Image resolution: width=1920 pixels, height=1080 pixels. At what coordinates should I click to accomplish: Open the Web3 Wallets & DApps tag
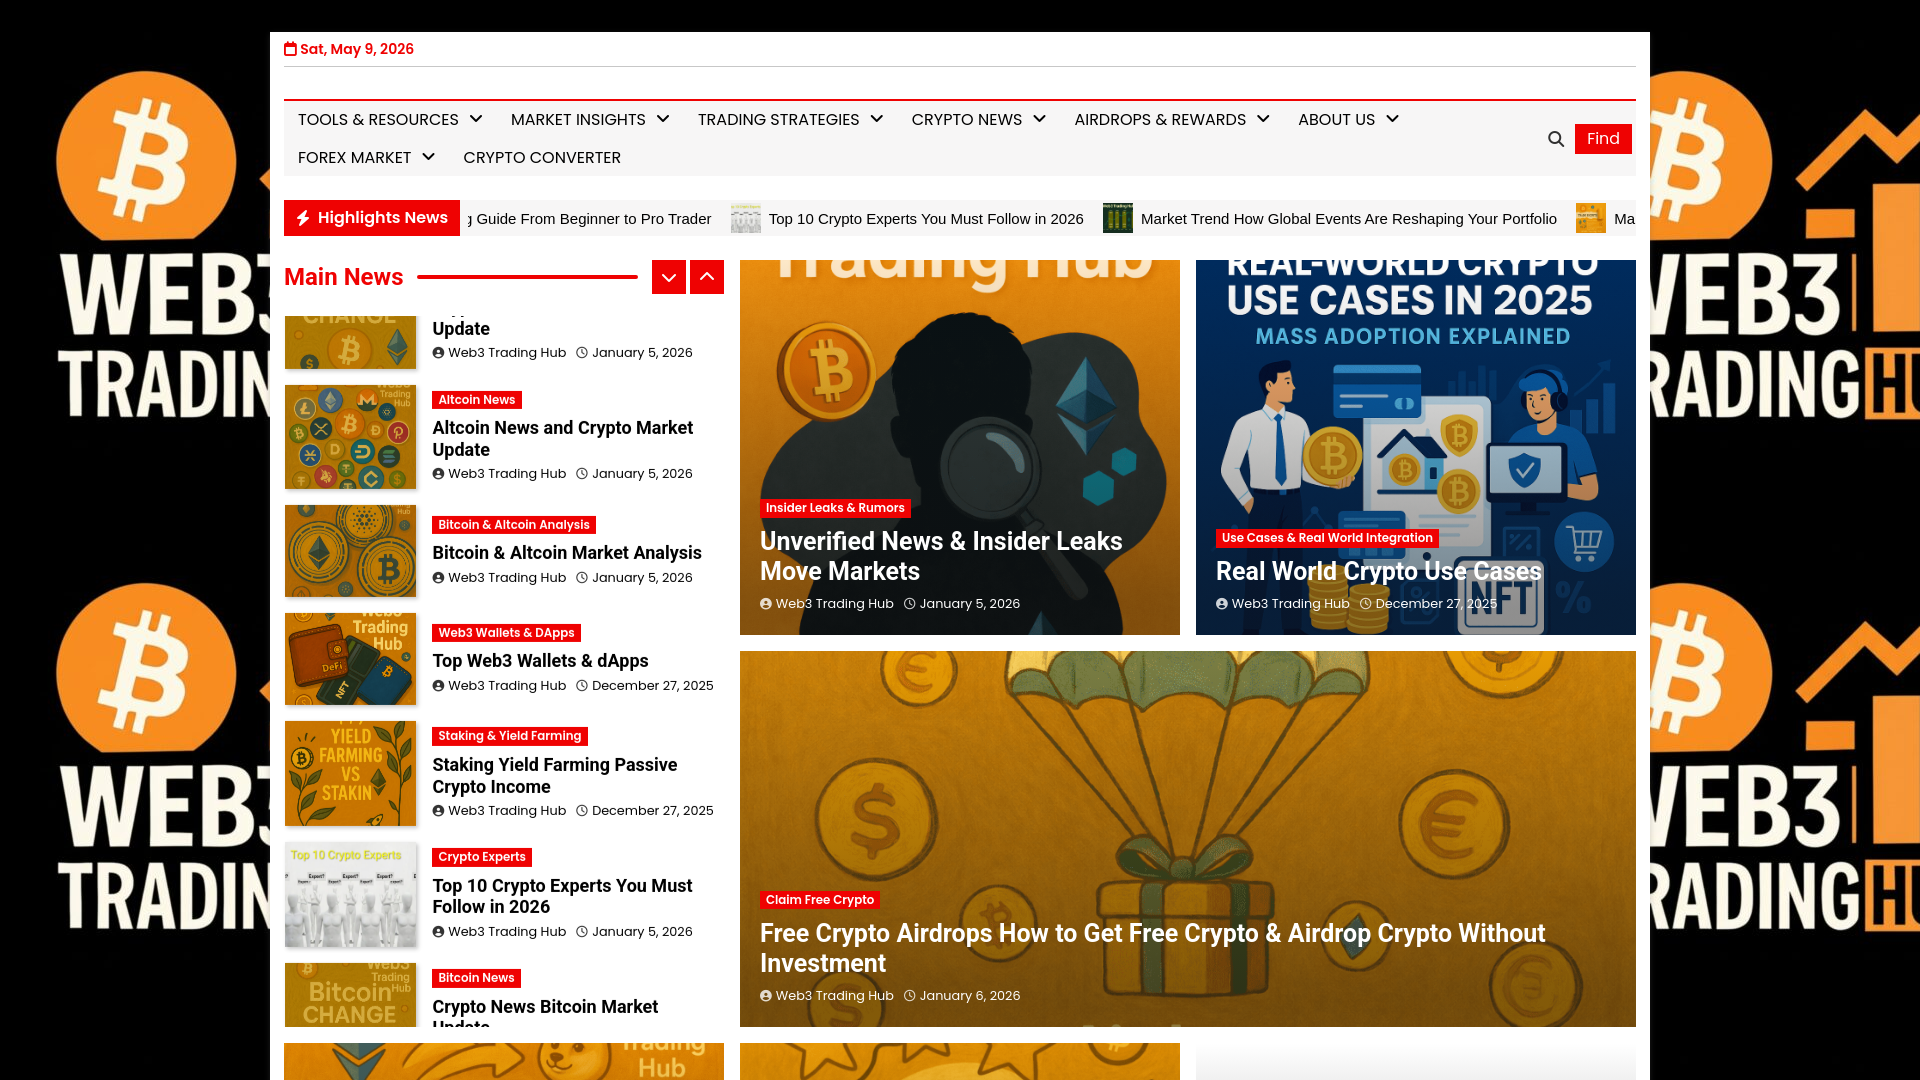point(506,633)
